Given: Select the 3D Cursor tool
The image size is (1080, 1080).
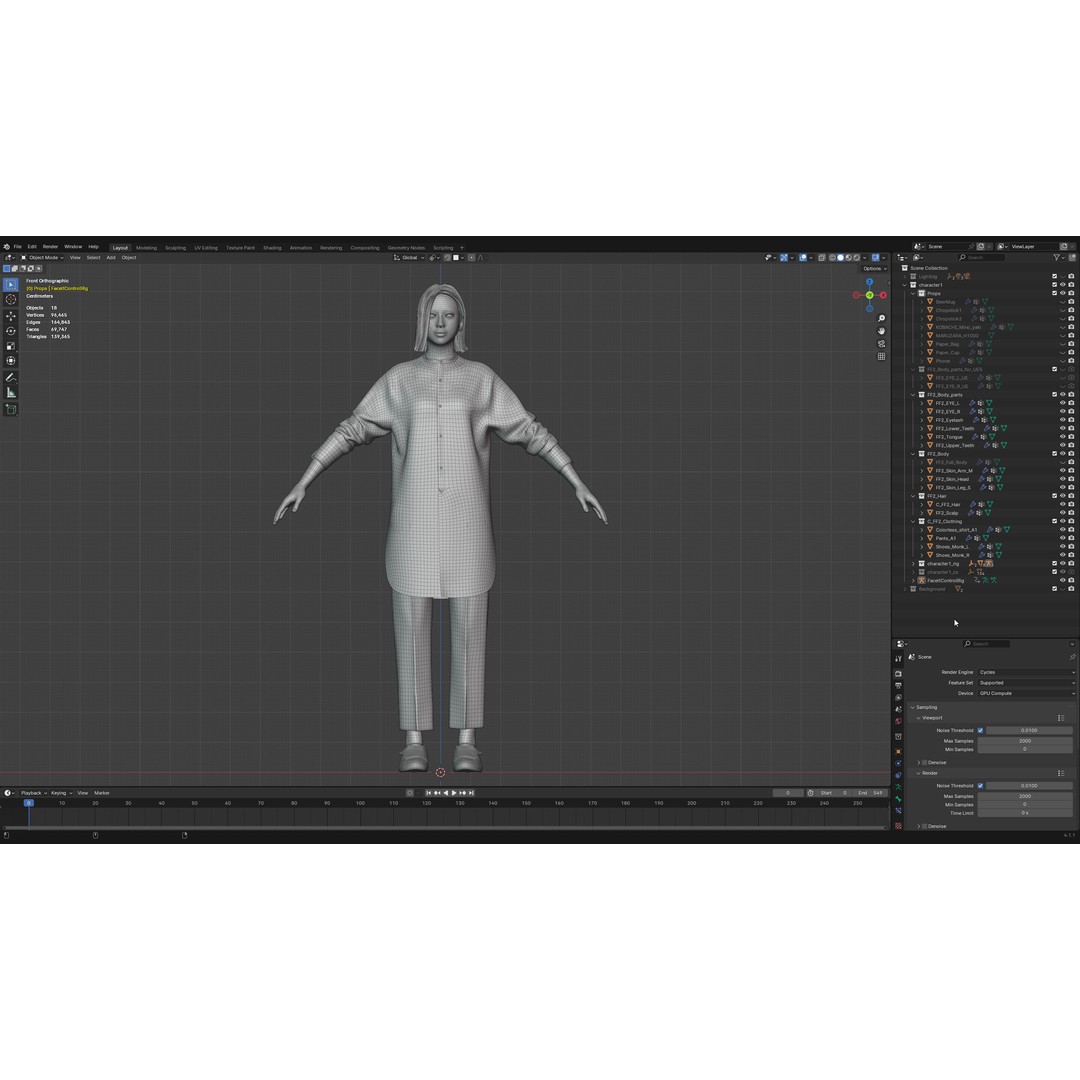Looking at the screenshot, I should click(x=10, y=300).
